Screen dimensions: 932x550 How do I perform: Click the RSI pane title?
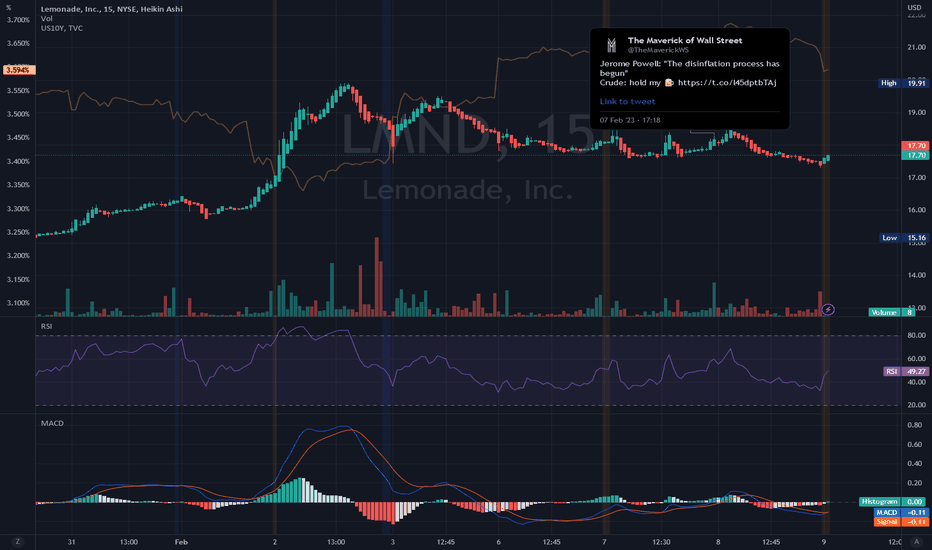tap(46, 326)
